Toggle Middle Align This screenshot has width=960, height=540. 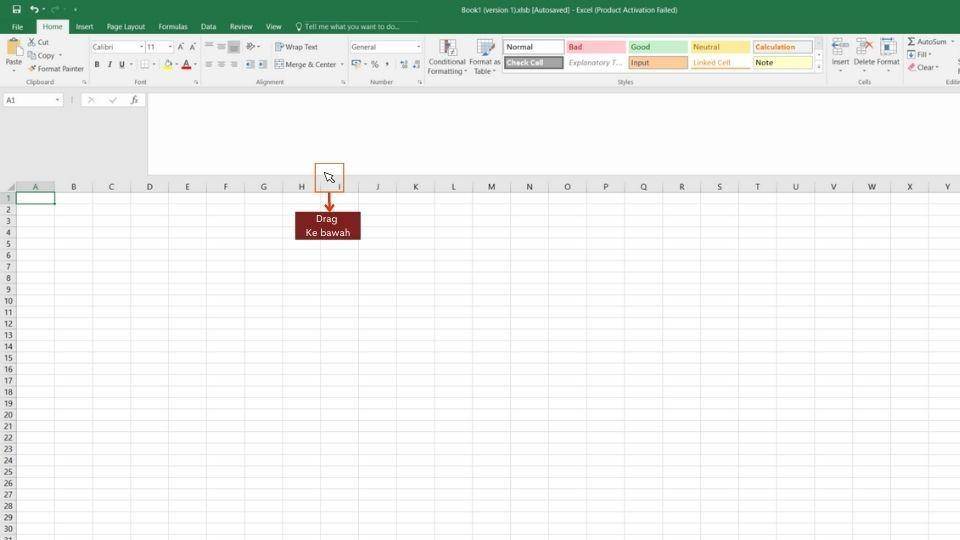(x=221, y=47)
